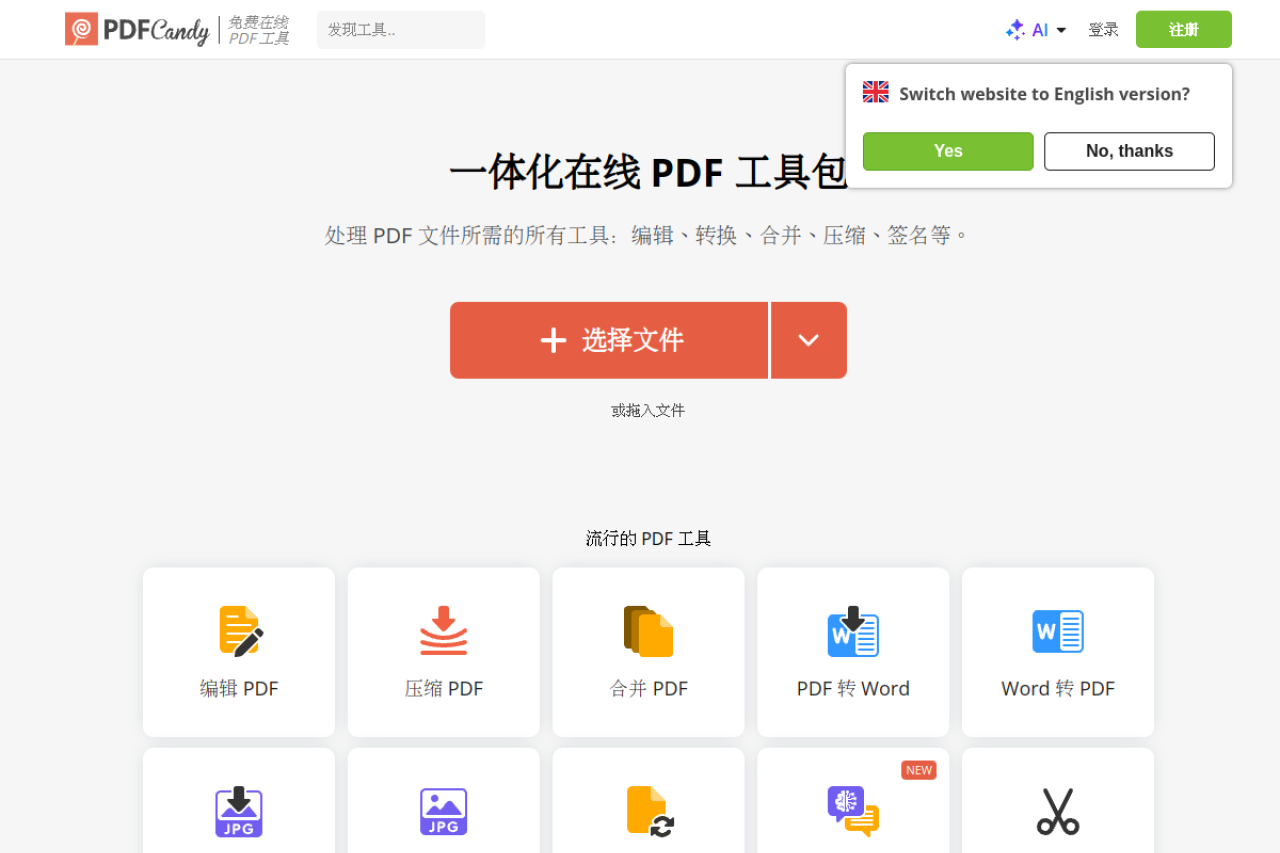Click the AI sparkle icon in header
This screenshot has width=1280, height=853.
[x=1015, y=30]
